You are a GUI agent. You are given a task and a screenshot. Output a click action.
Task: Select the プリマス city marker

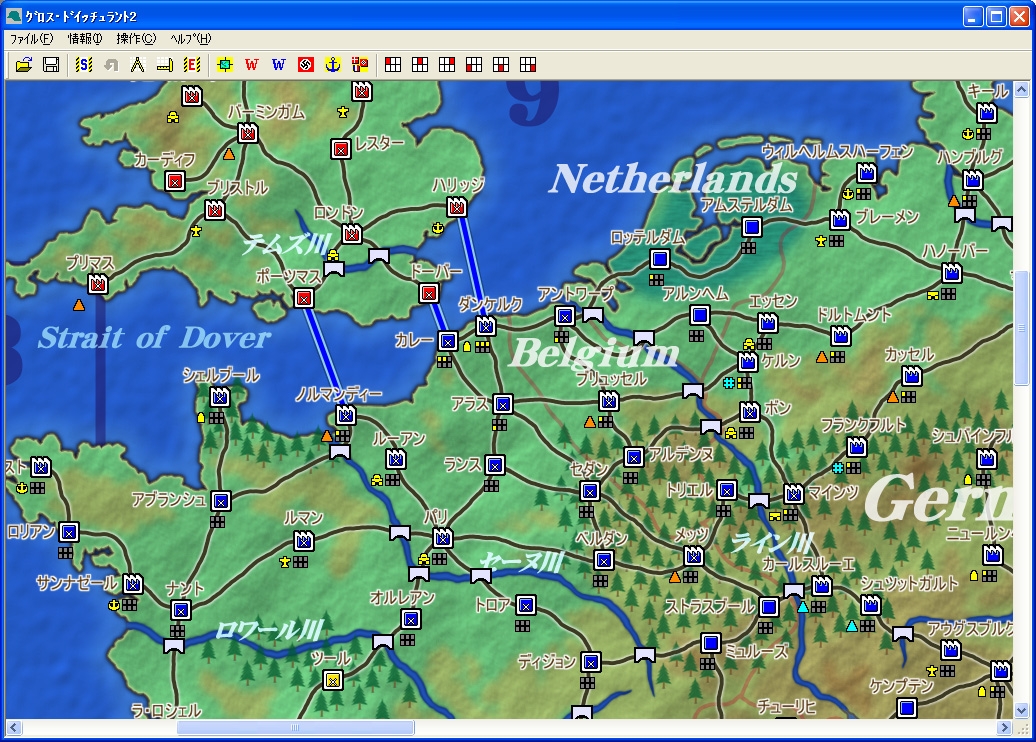click(x=98, y=284)
